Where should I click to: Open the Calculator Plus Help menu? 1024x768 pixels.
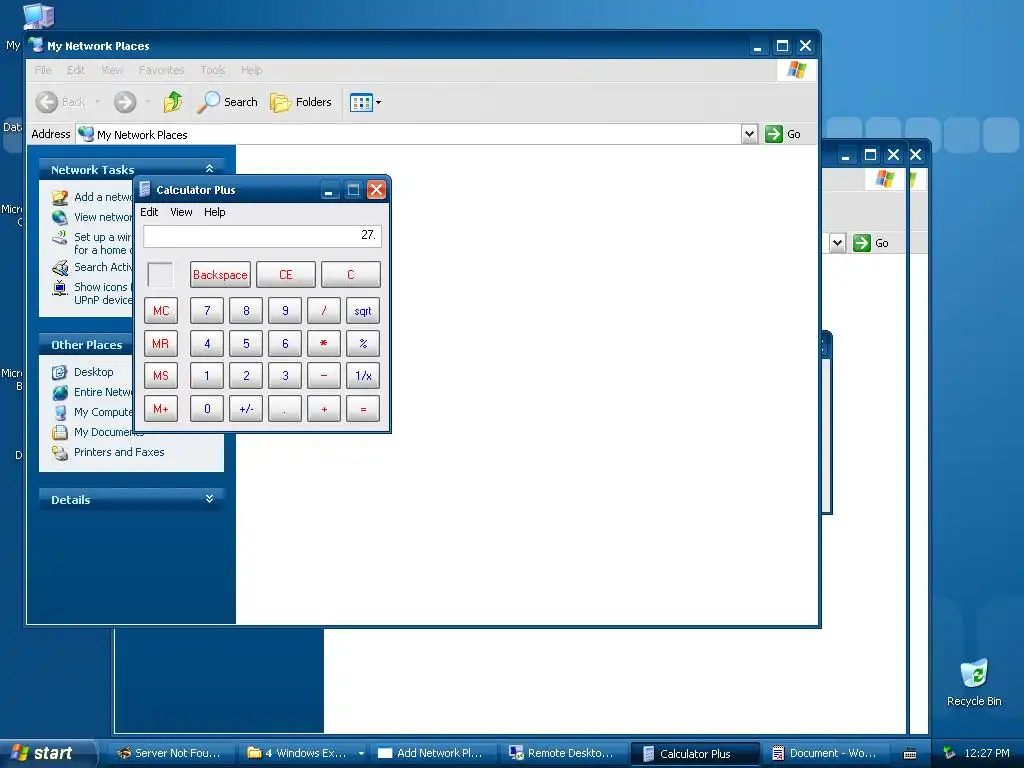pos(214,212)
